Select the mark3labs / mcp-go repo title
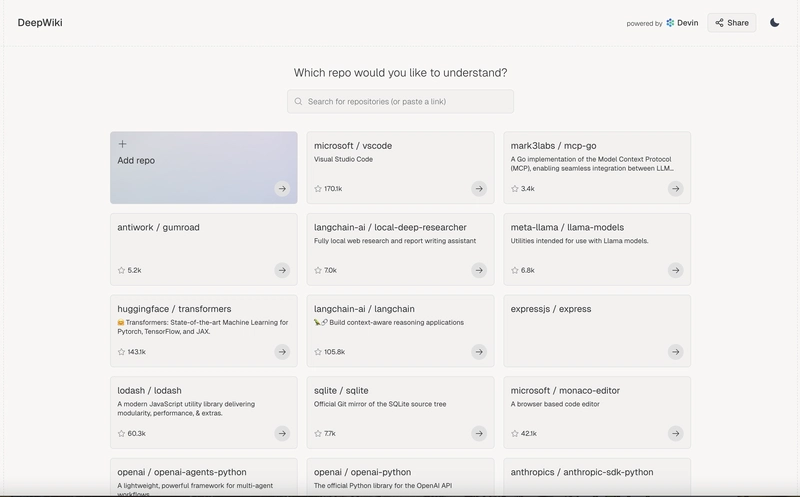The height and width of the screenshot is (497, 800). (554, 145)
